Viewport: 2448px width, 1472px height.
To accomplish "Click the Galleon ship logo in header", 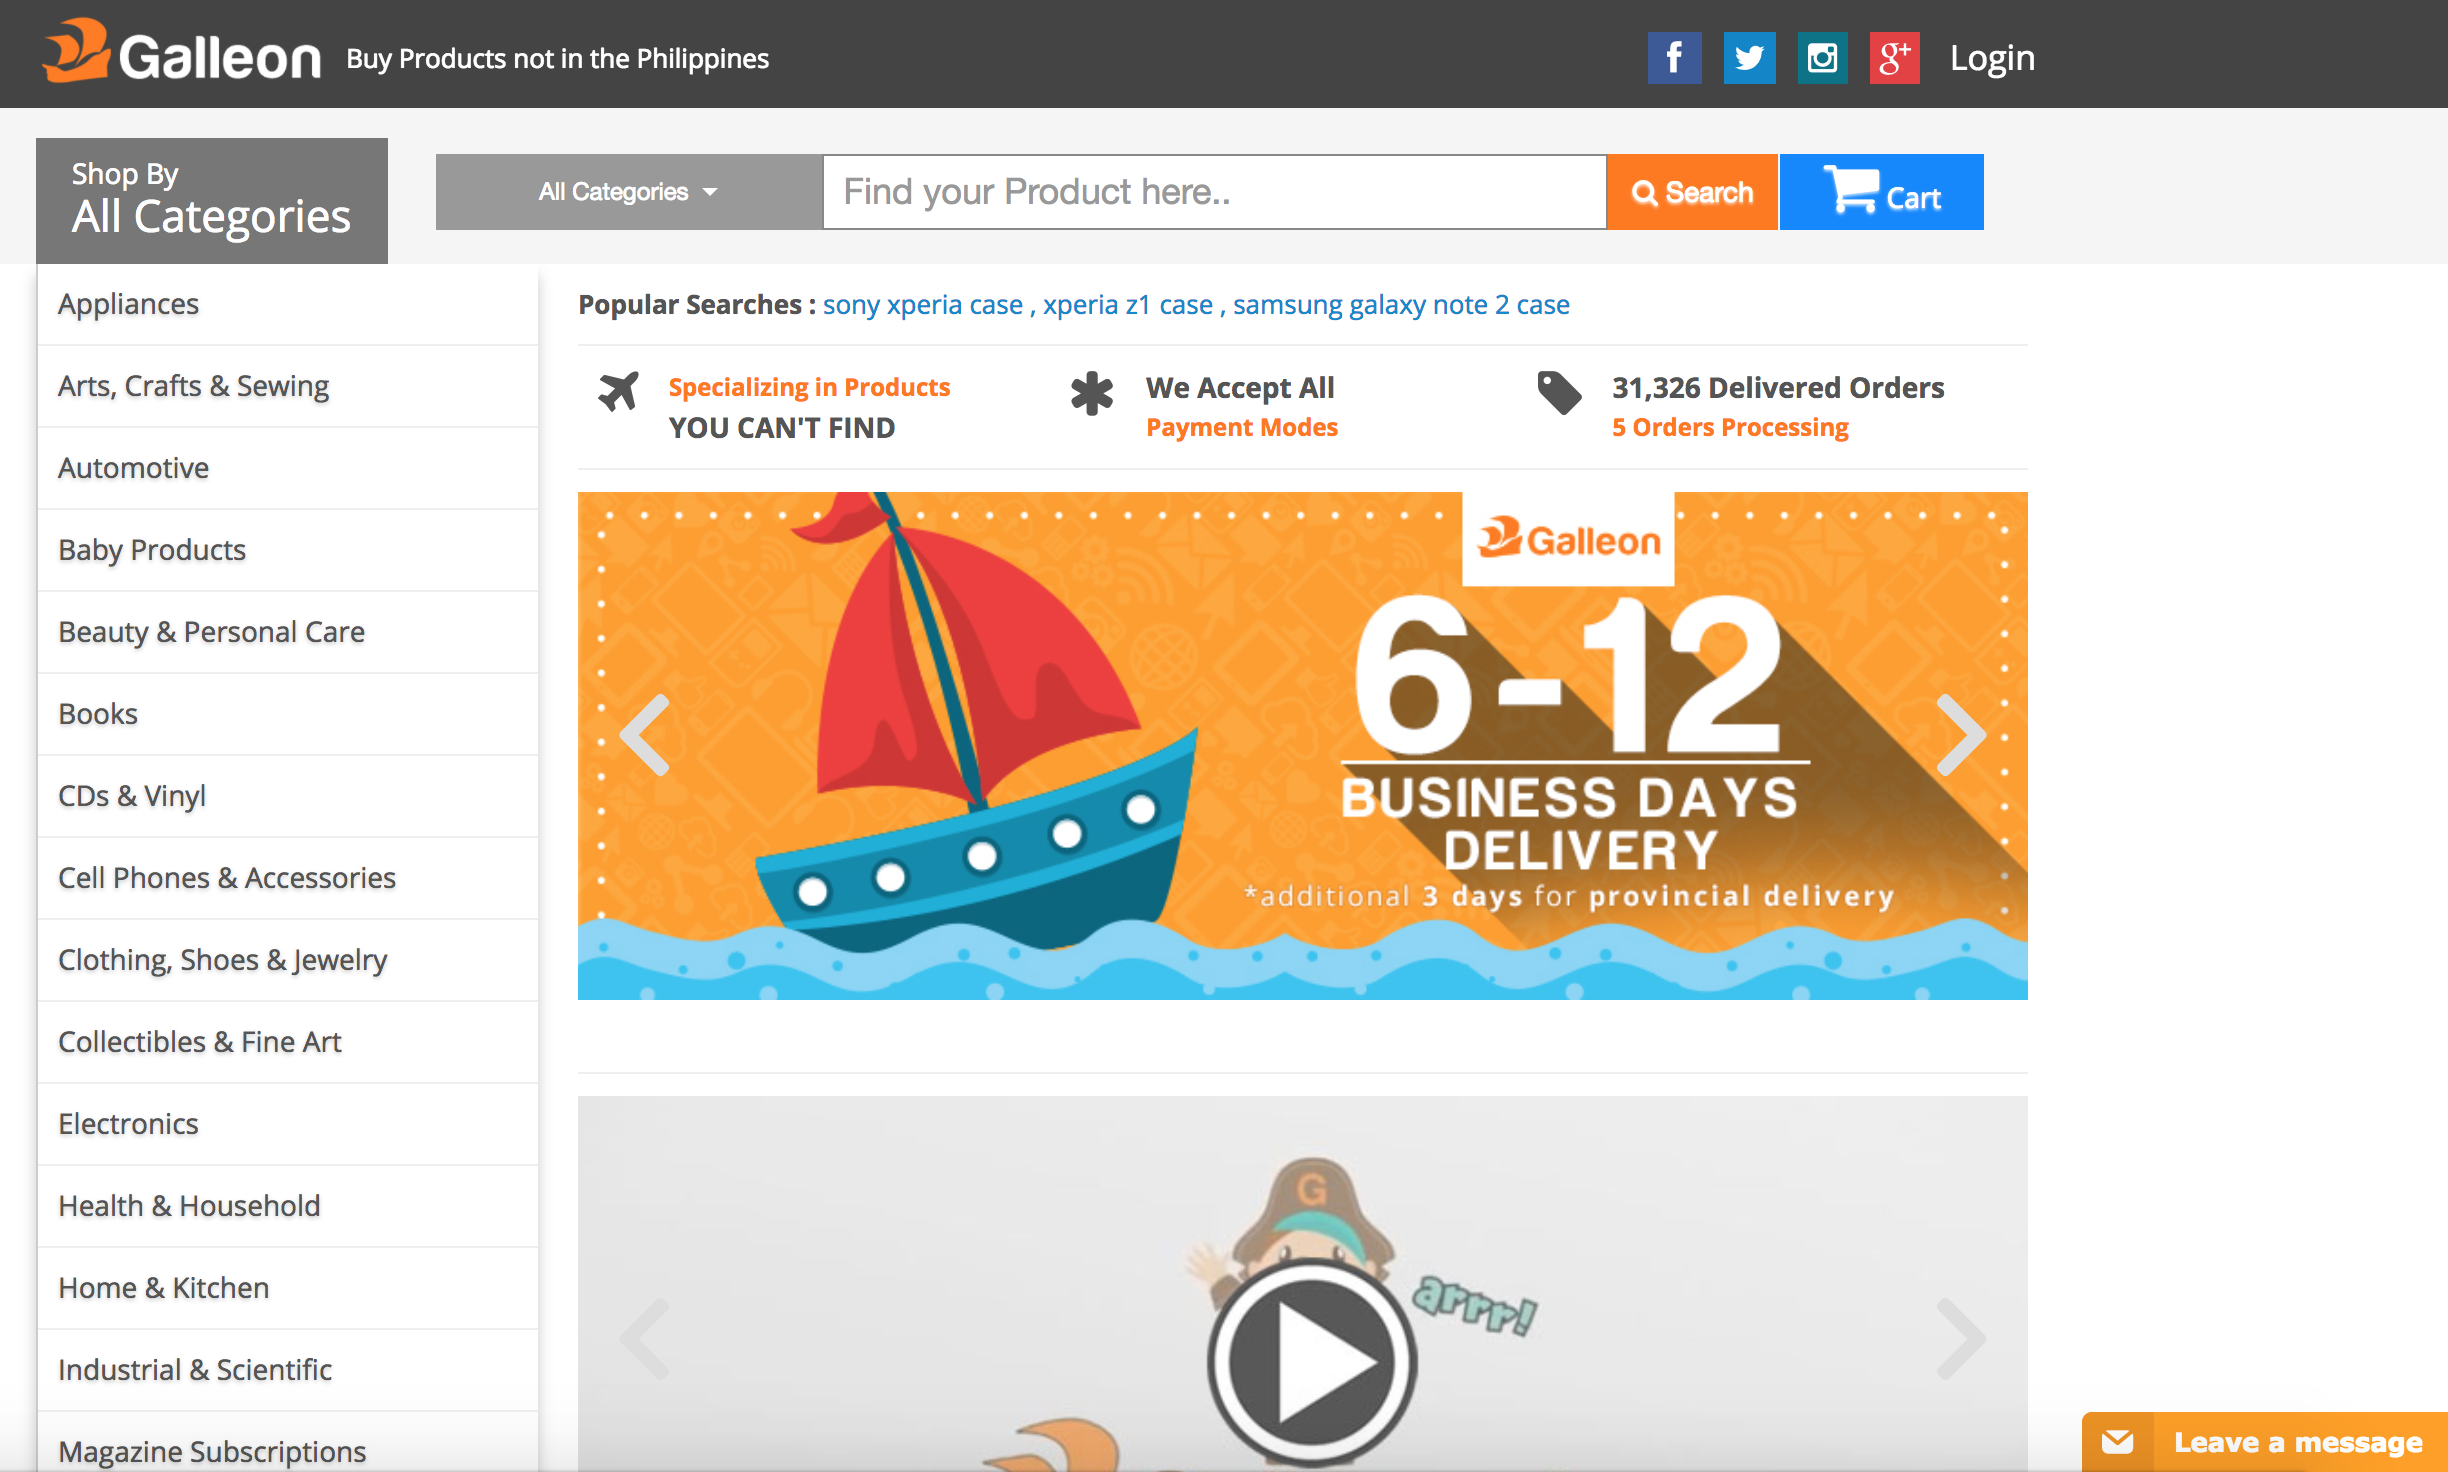I will click(x=181, y=52).
